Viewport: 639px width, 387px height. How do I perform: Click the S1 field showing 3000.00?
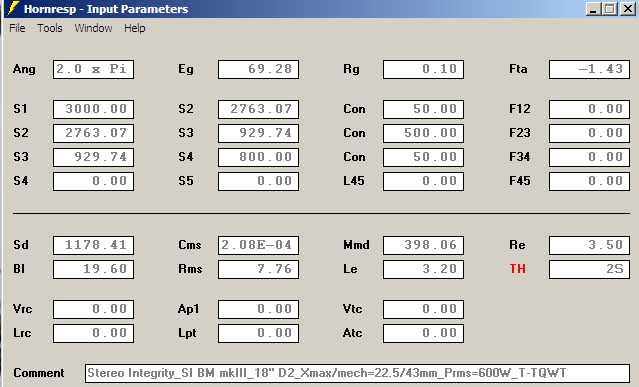coord(93,109)
